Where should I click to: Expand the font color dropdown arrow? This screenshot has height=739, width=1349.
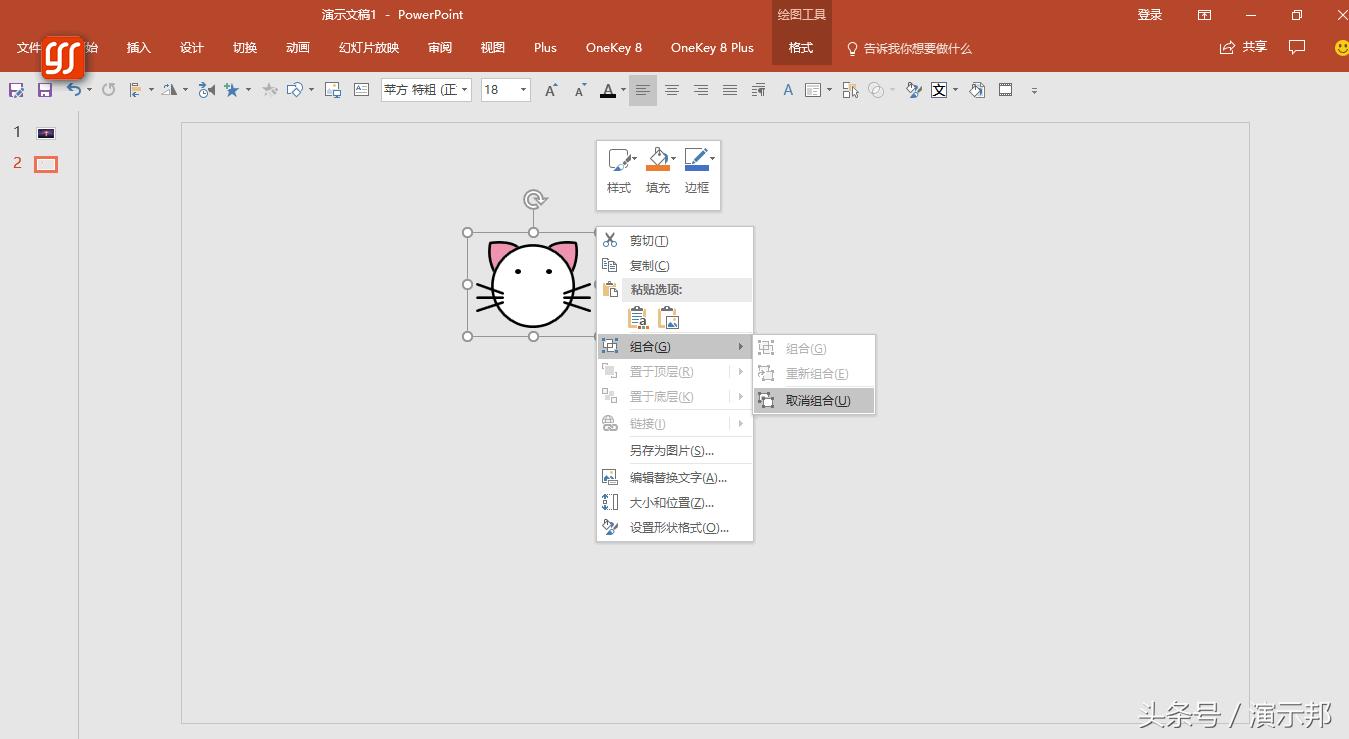coord(623,90)
